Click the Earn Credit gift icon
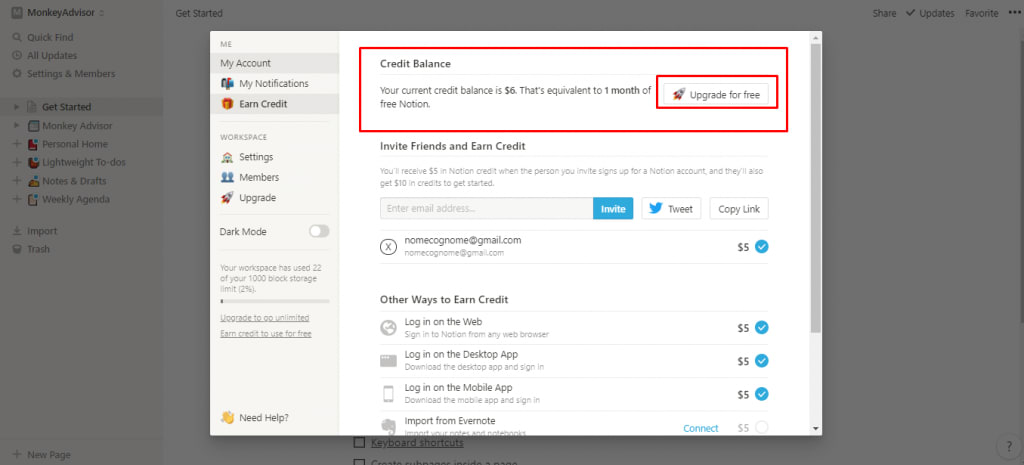 coord(227,104)
